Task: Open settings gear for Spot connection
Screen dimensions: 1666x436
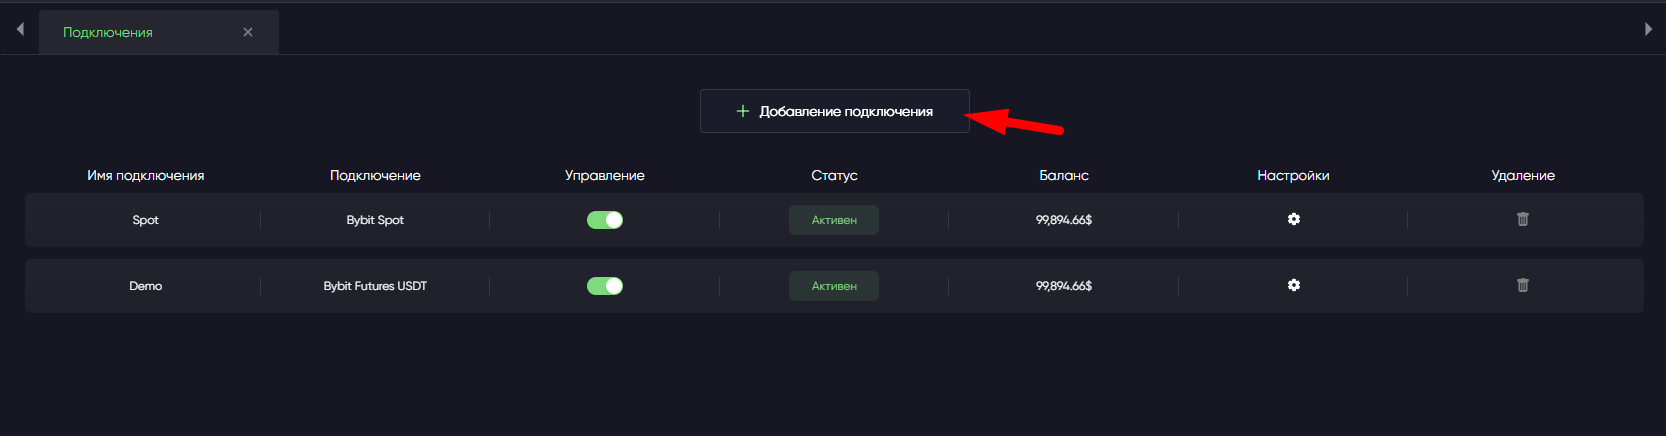Action: coord(1293,219)
